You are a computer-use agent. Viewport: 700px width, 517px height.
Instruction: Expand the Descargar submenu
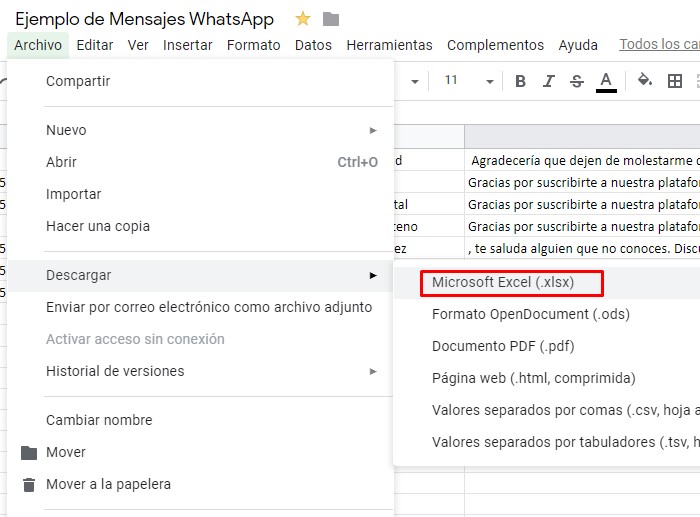point(373,275)
